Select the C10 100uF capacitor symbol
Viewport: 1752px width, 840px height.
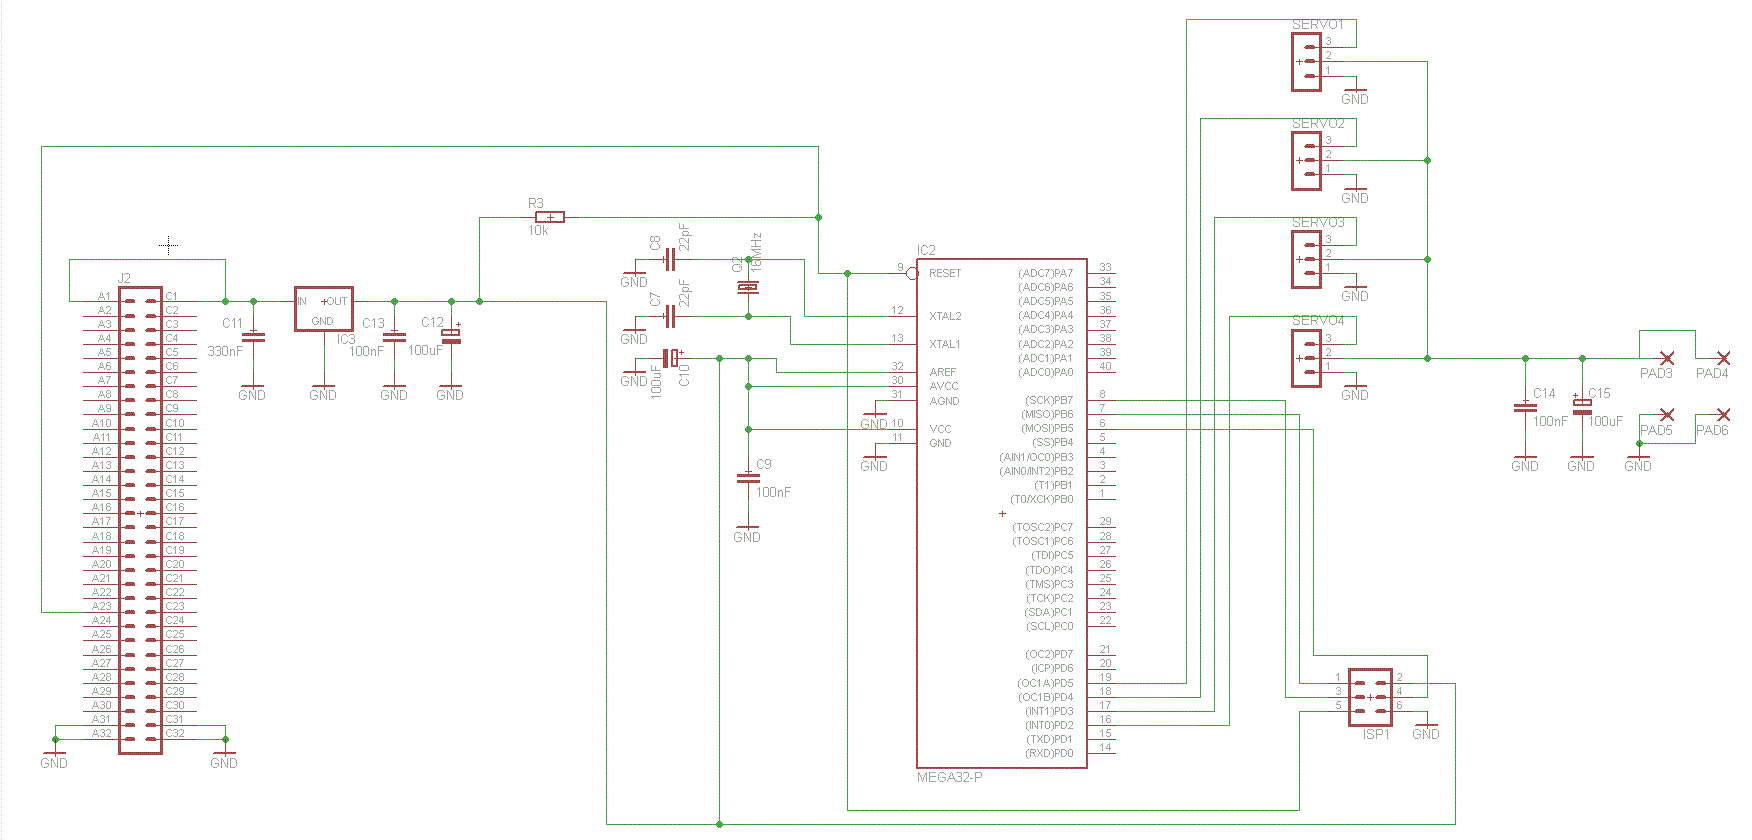672,358
